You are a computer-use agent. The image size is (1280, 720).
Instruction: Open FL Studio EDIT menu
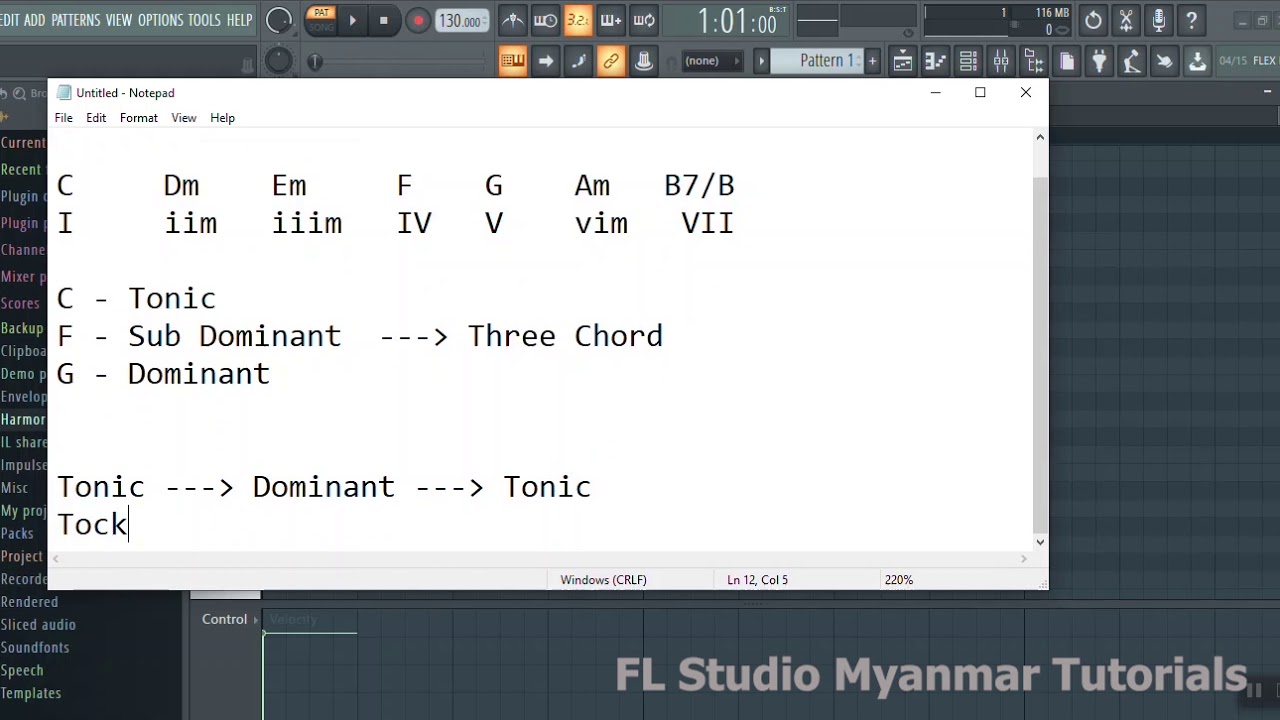(x=9, y=20)
